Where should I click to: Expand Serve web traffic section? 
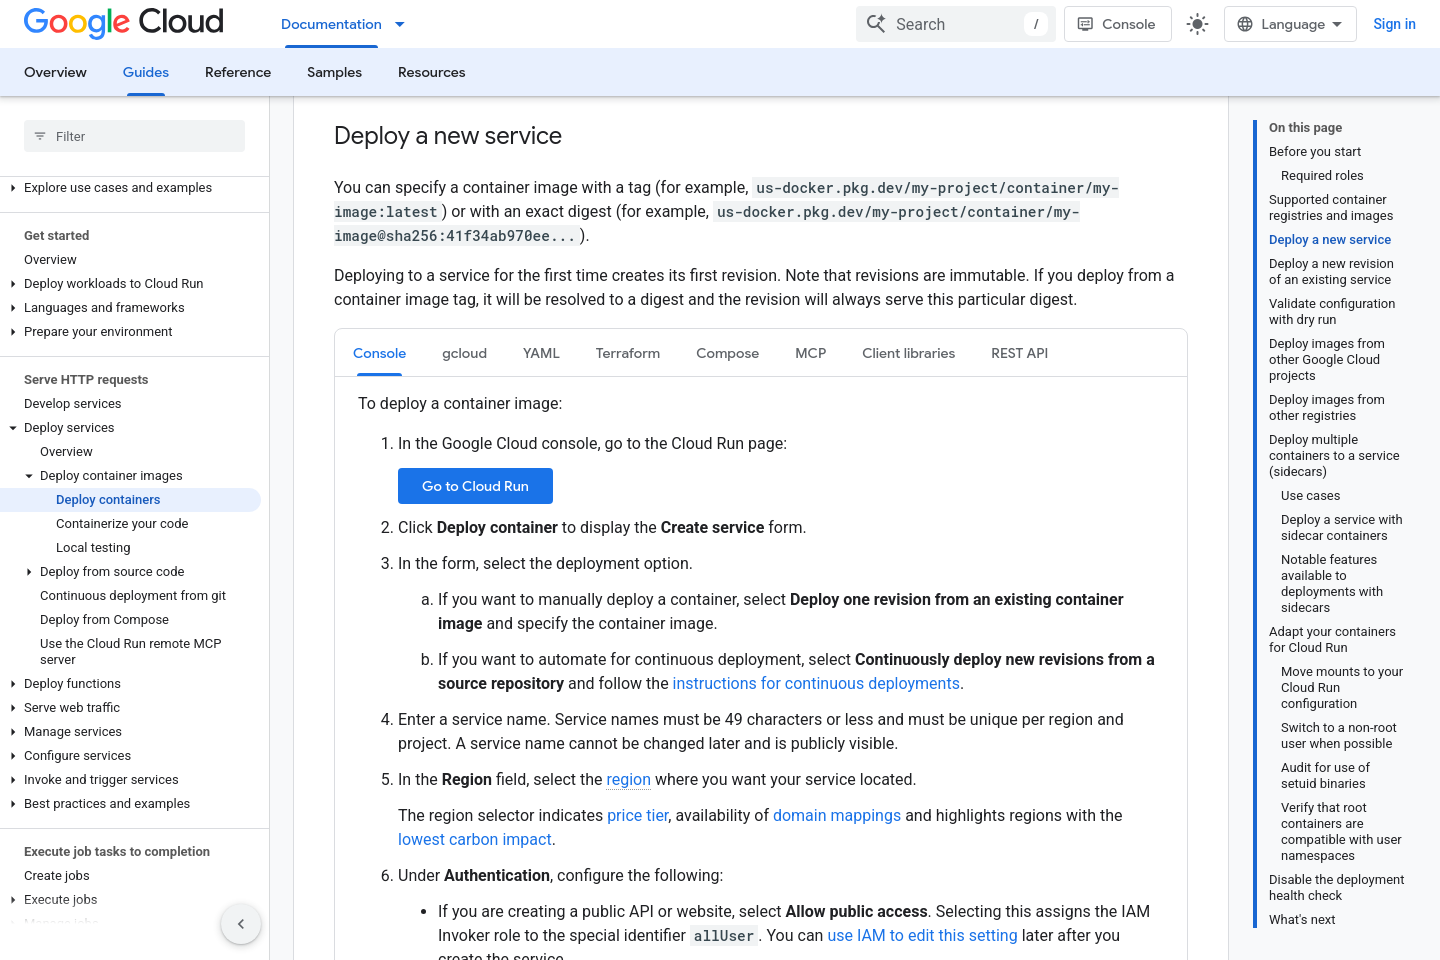pos(13,708)
